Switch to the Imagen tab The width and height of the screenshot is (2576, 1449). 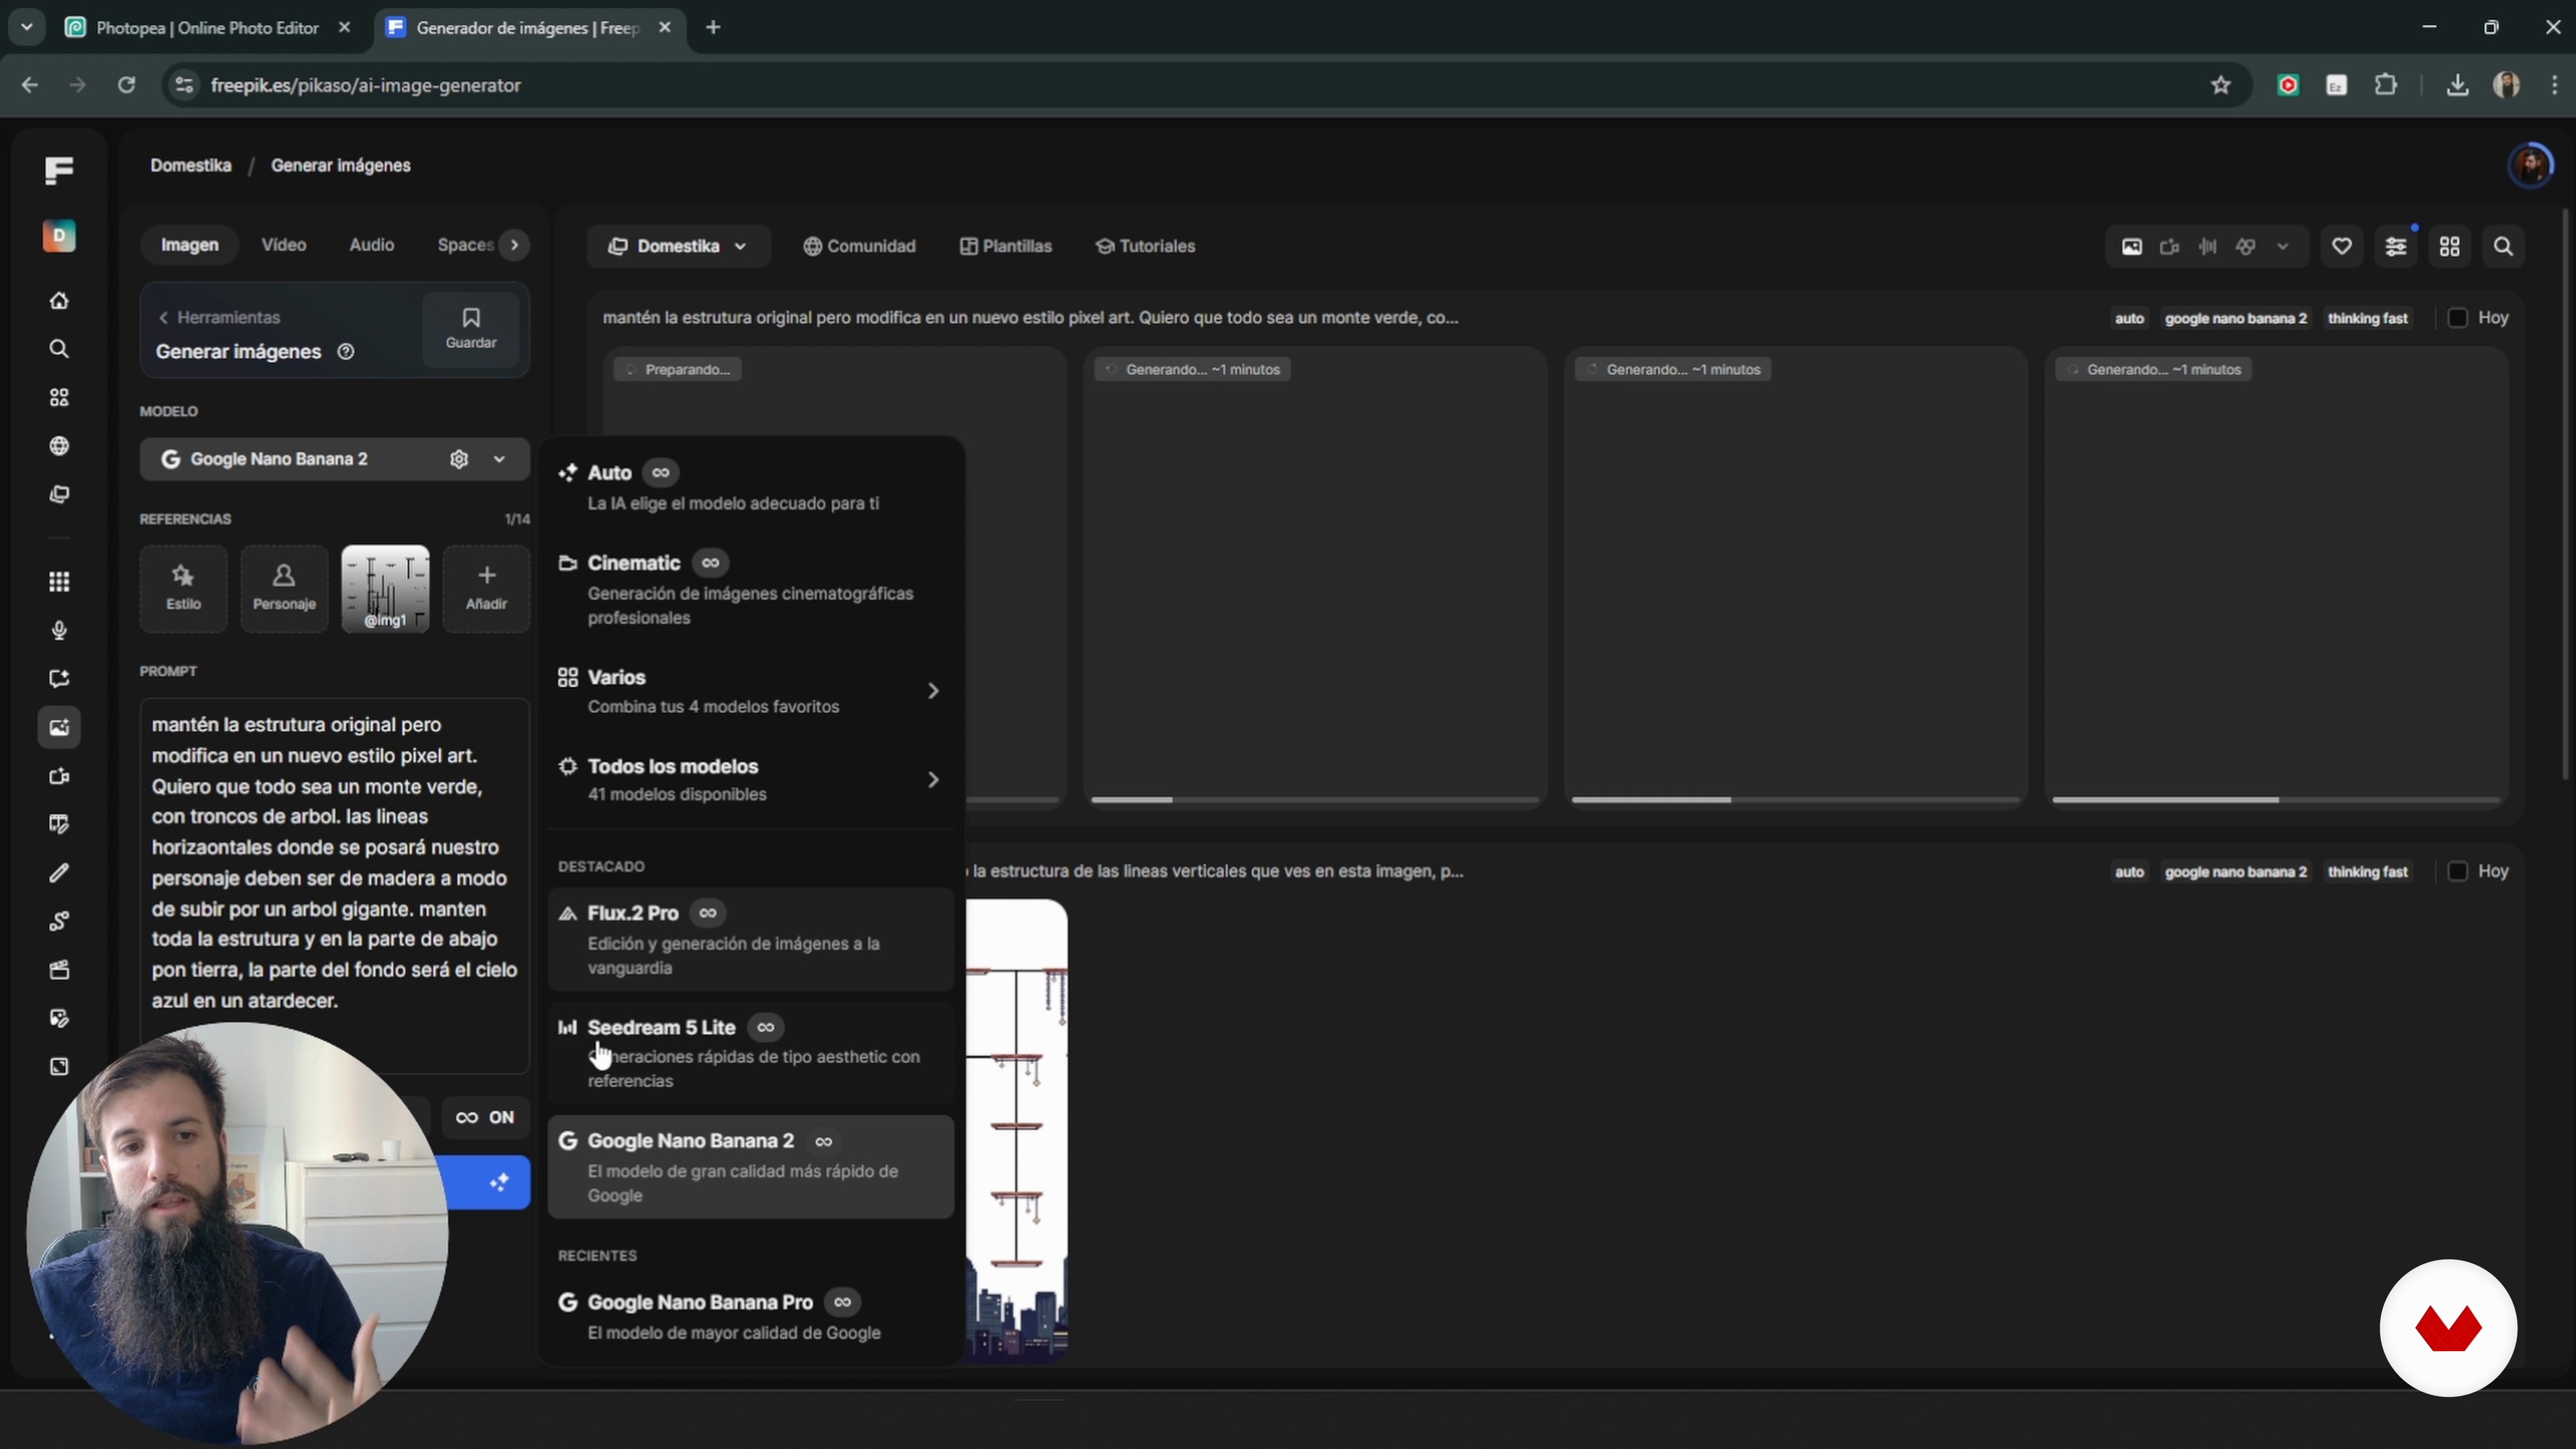coord(189,245)
